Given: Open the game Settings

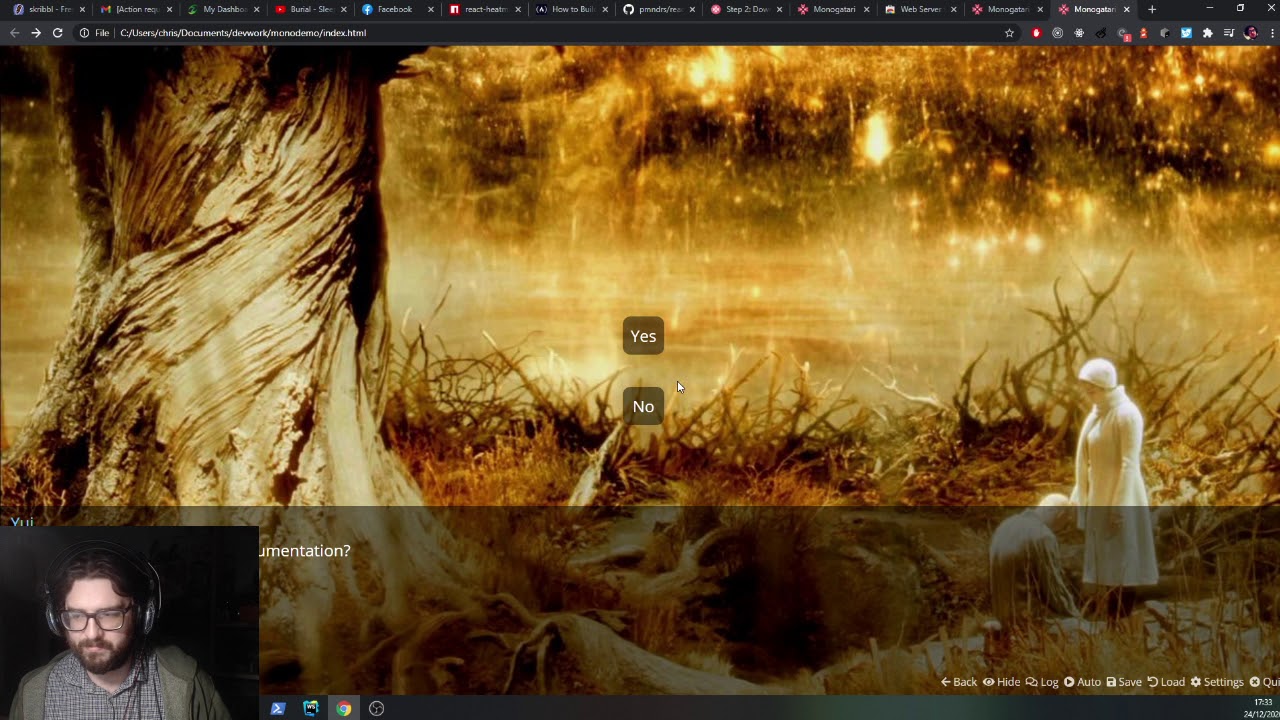Looking at the screenshot, I should (x=1217, y=682).
